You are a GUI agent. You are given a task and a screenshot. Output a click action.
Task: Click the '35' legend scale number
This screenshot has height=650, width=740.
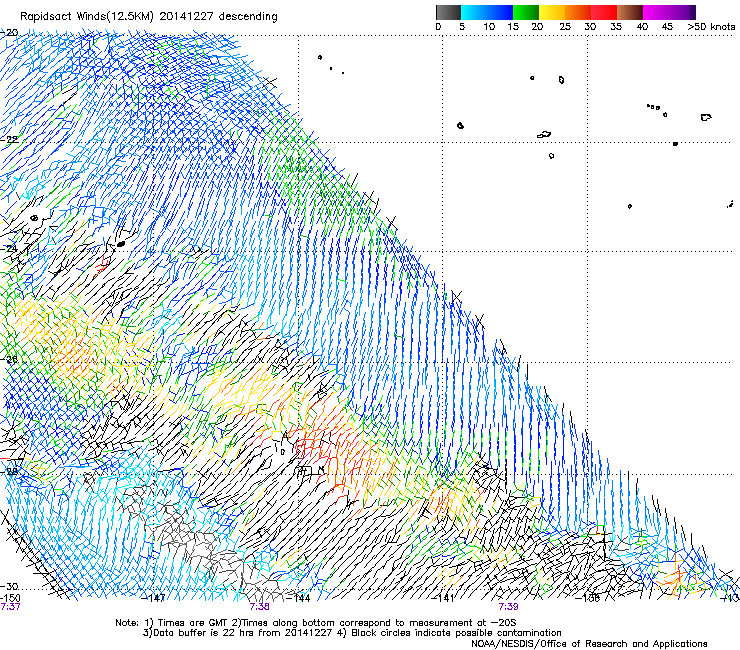click(616, 27)
